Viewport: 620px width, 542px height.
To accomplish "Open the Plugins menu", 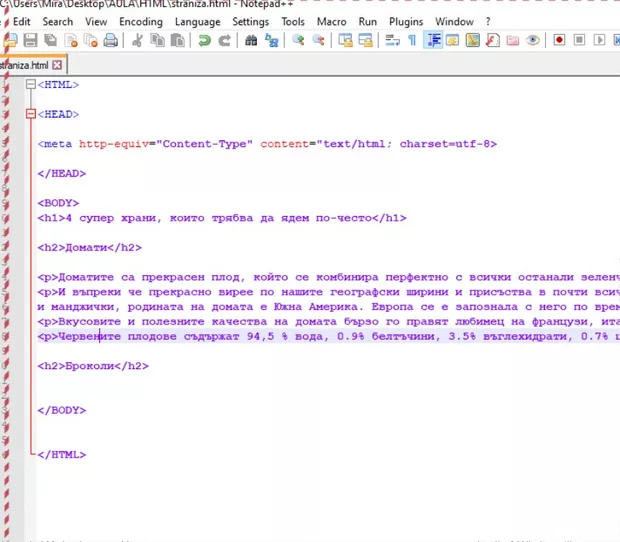I will click(405, 21).
